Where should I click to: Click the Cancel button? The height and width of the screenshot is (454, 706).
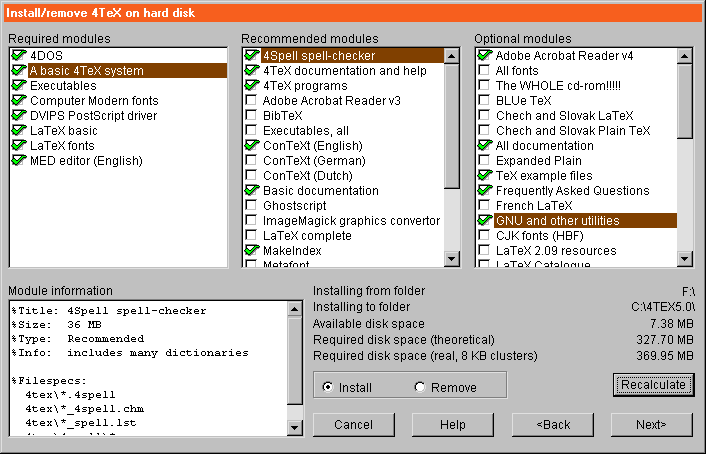tap(353, 425)
